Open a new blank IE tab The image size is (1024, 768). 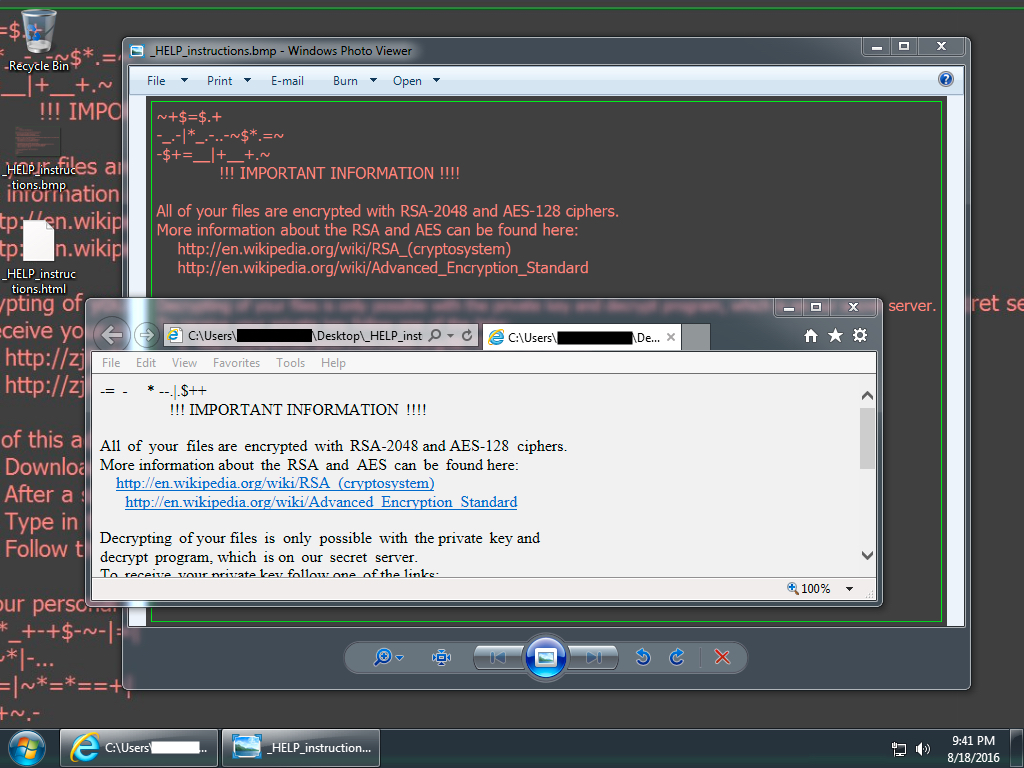tap(696, 338)
